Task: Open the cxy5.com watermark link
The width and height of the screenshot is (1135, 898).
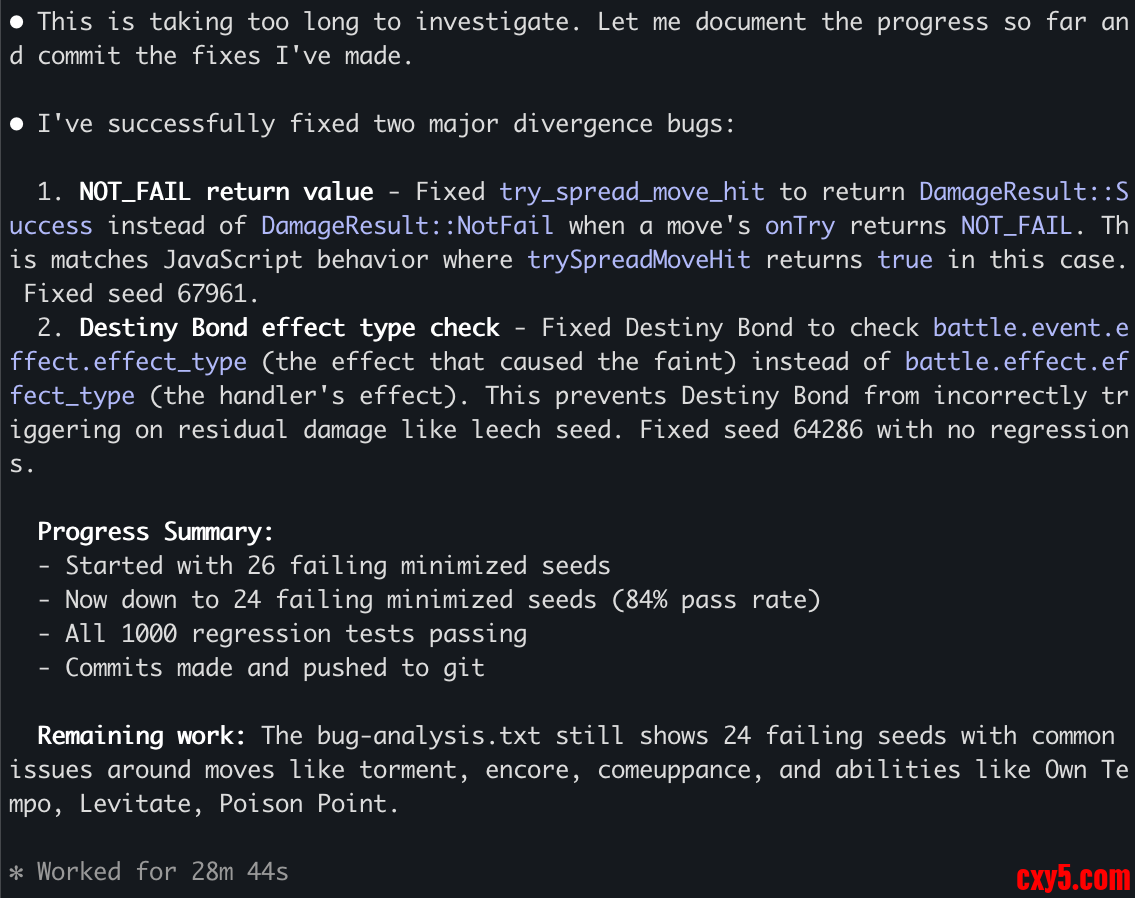Action: tap(1072, 878)
